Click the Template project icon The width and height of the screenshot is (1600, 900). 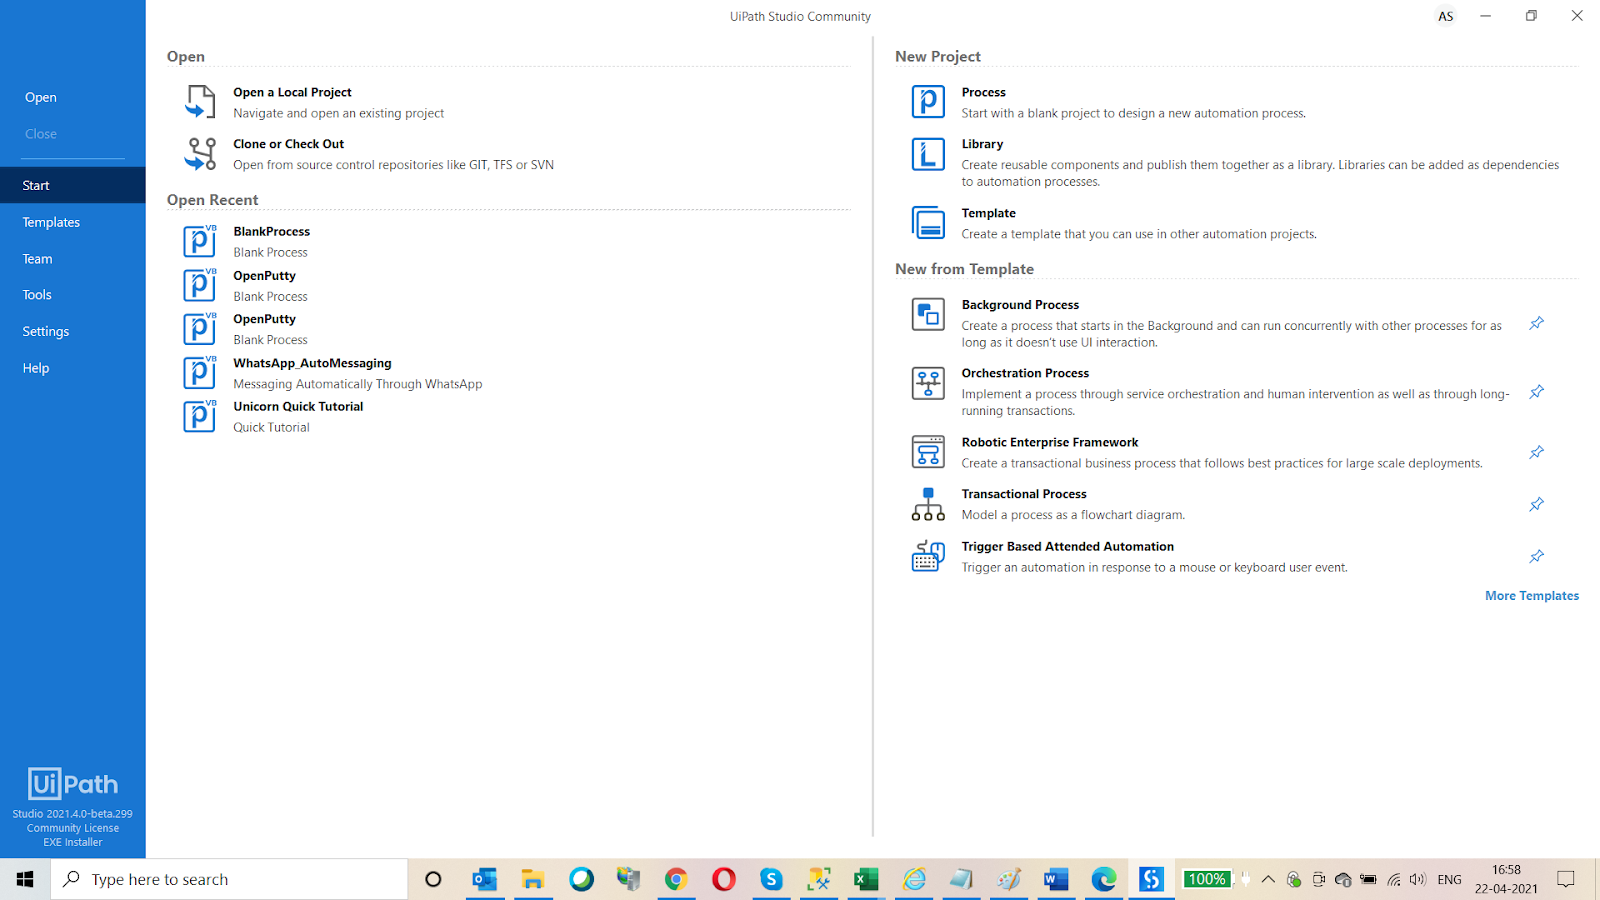[928, 223]
